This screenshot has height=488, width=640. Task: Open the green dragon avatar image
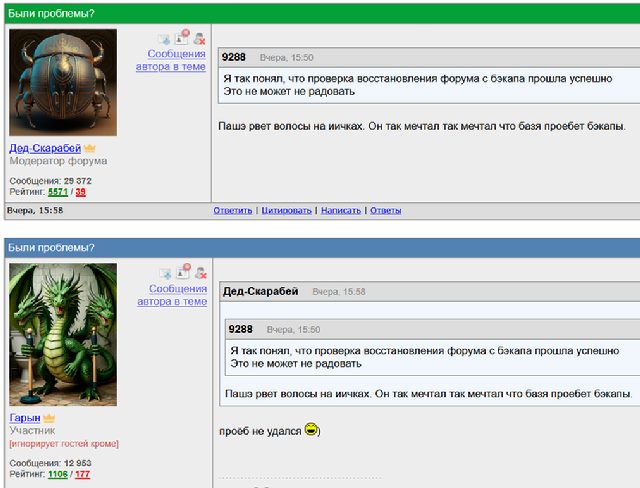[x=63, y=335]
